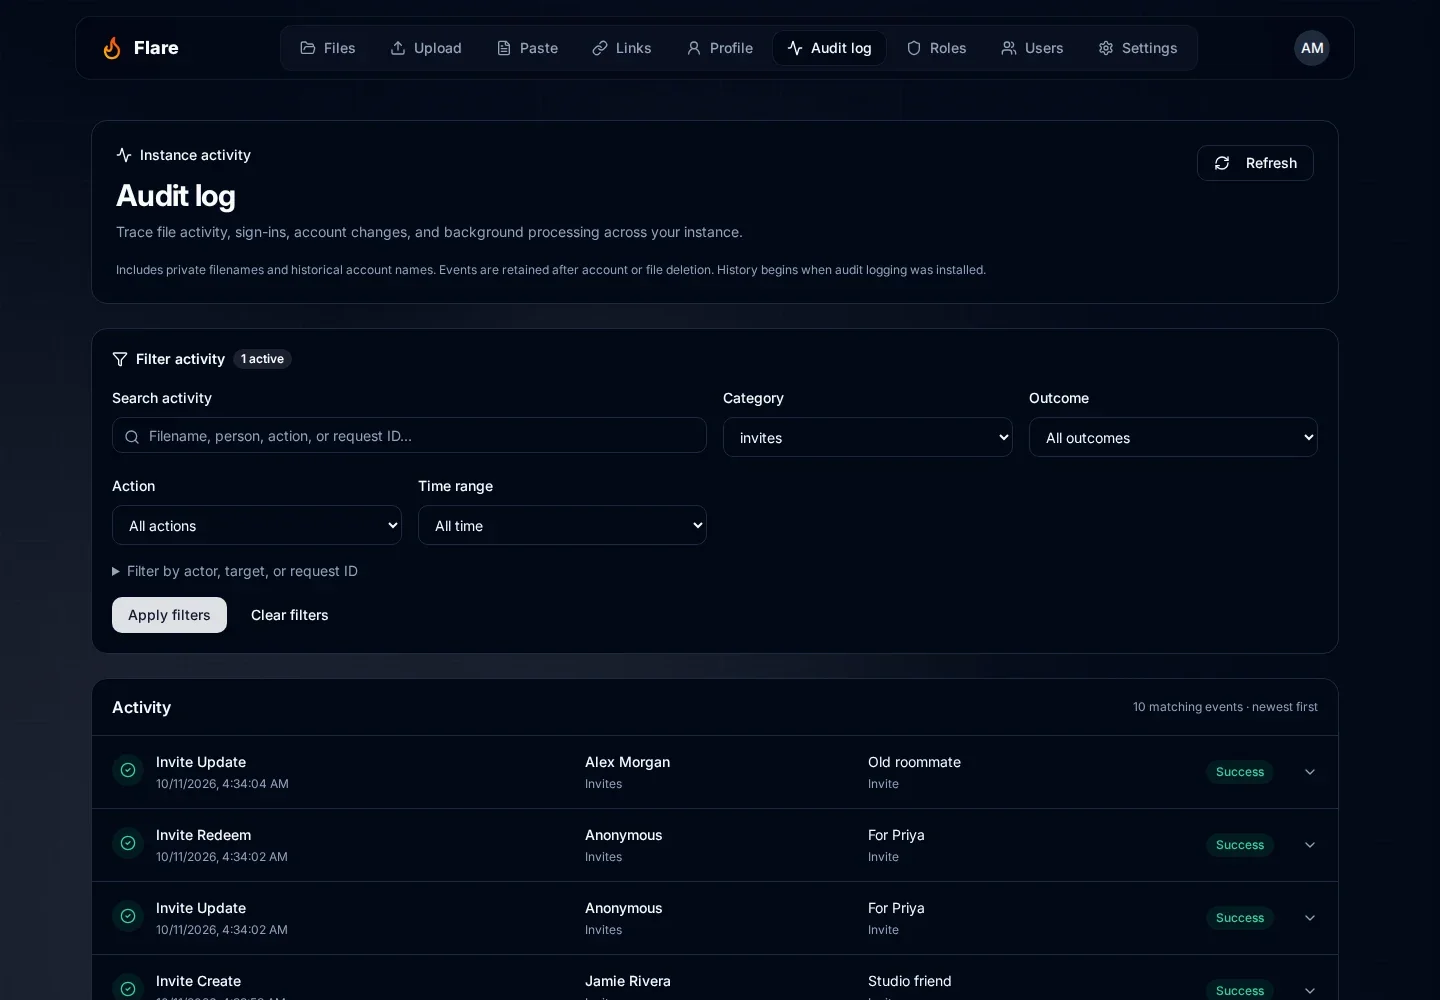Image resolution: width=1440 pixels, height=1000 pixels.
Task: Click the Studio friend target
Action: tap(910, 981)
